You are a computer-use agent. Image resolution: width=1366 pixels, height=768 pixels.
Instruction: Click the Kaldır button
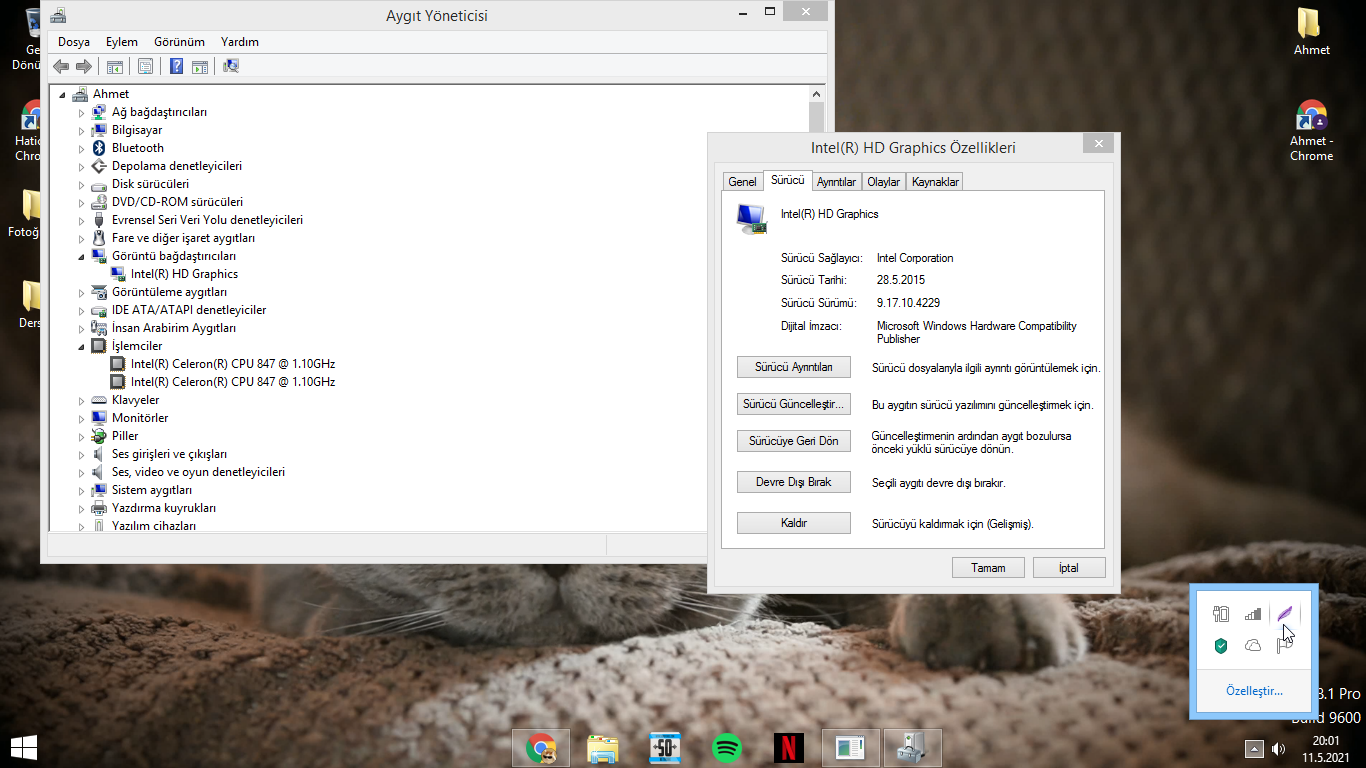(794, 523)
